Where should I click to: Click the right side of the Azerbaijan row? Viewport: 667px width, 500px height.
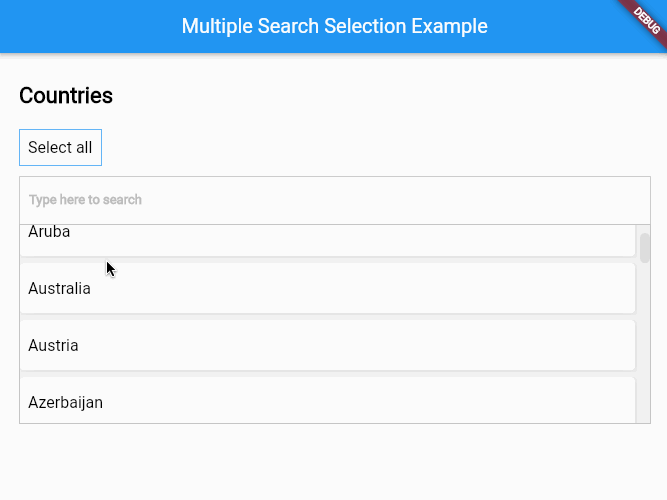(x=560, y=402)
